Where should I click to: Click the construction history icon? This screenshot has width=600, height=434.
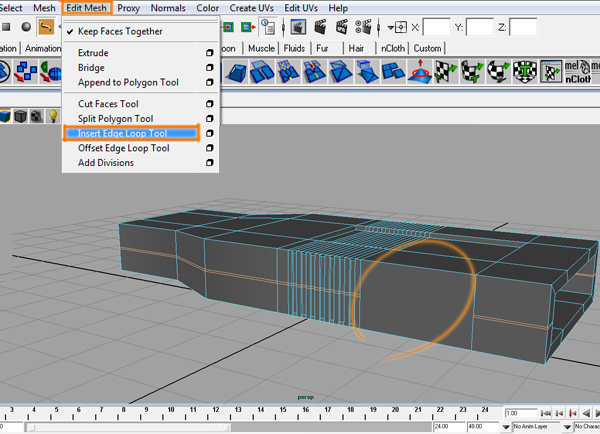[268, 27]
